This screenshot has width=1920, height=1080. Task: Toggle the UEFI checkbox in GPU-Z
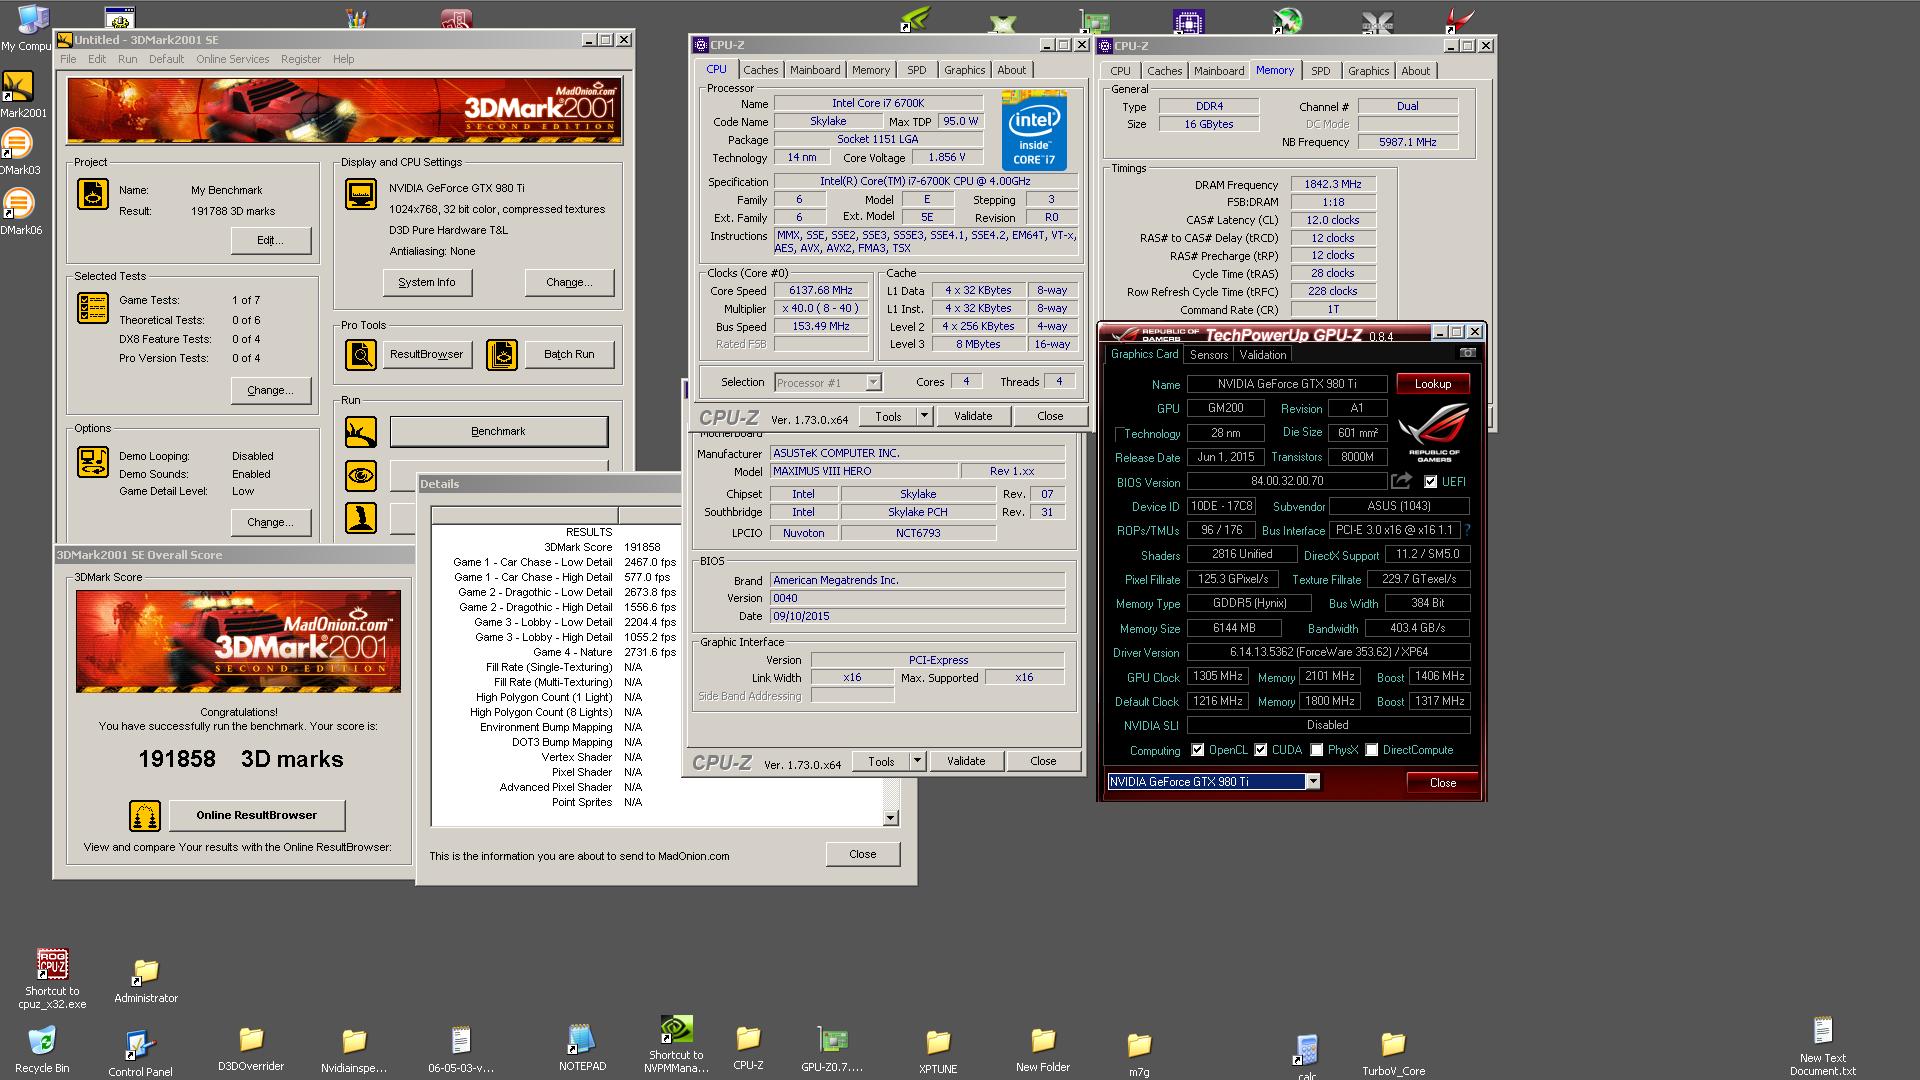coord(1430,482)
